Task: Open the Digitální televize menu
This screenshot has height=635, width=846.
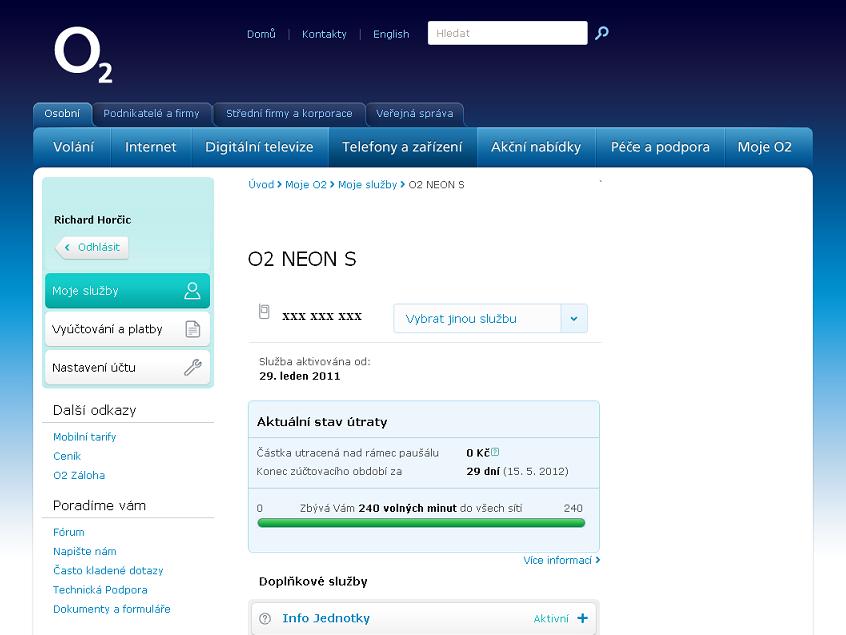Action: tap(260, 147)
